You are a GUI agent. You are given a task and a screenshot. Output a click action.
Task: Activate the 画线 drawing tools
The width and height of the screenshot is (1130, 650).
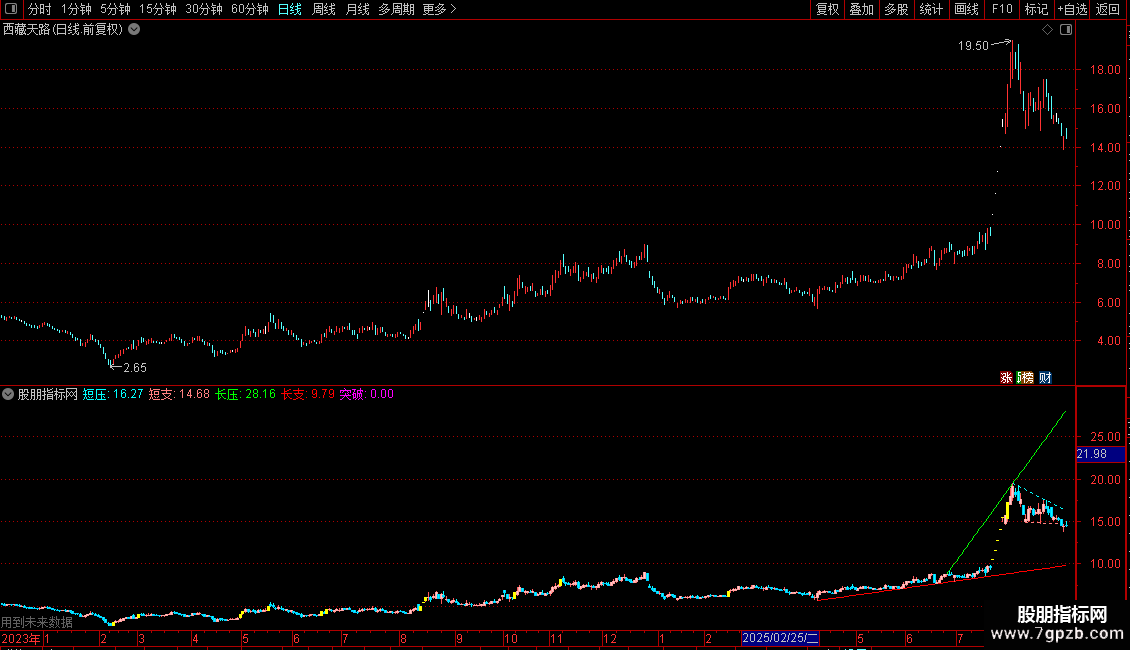point(966,9)
